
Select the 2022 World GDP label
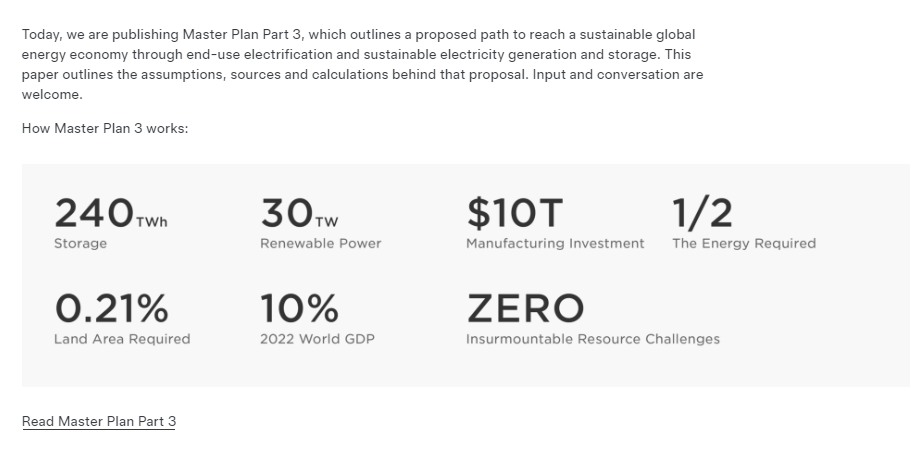[x=317, y=339]
